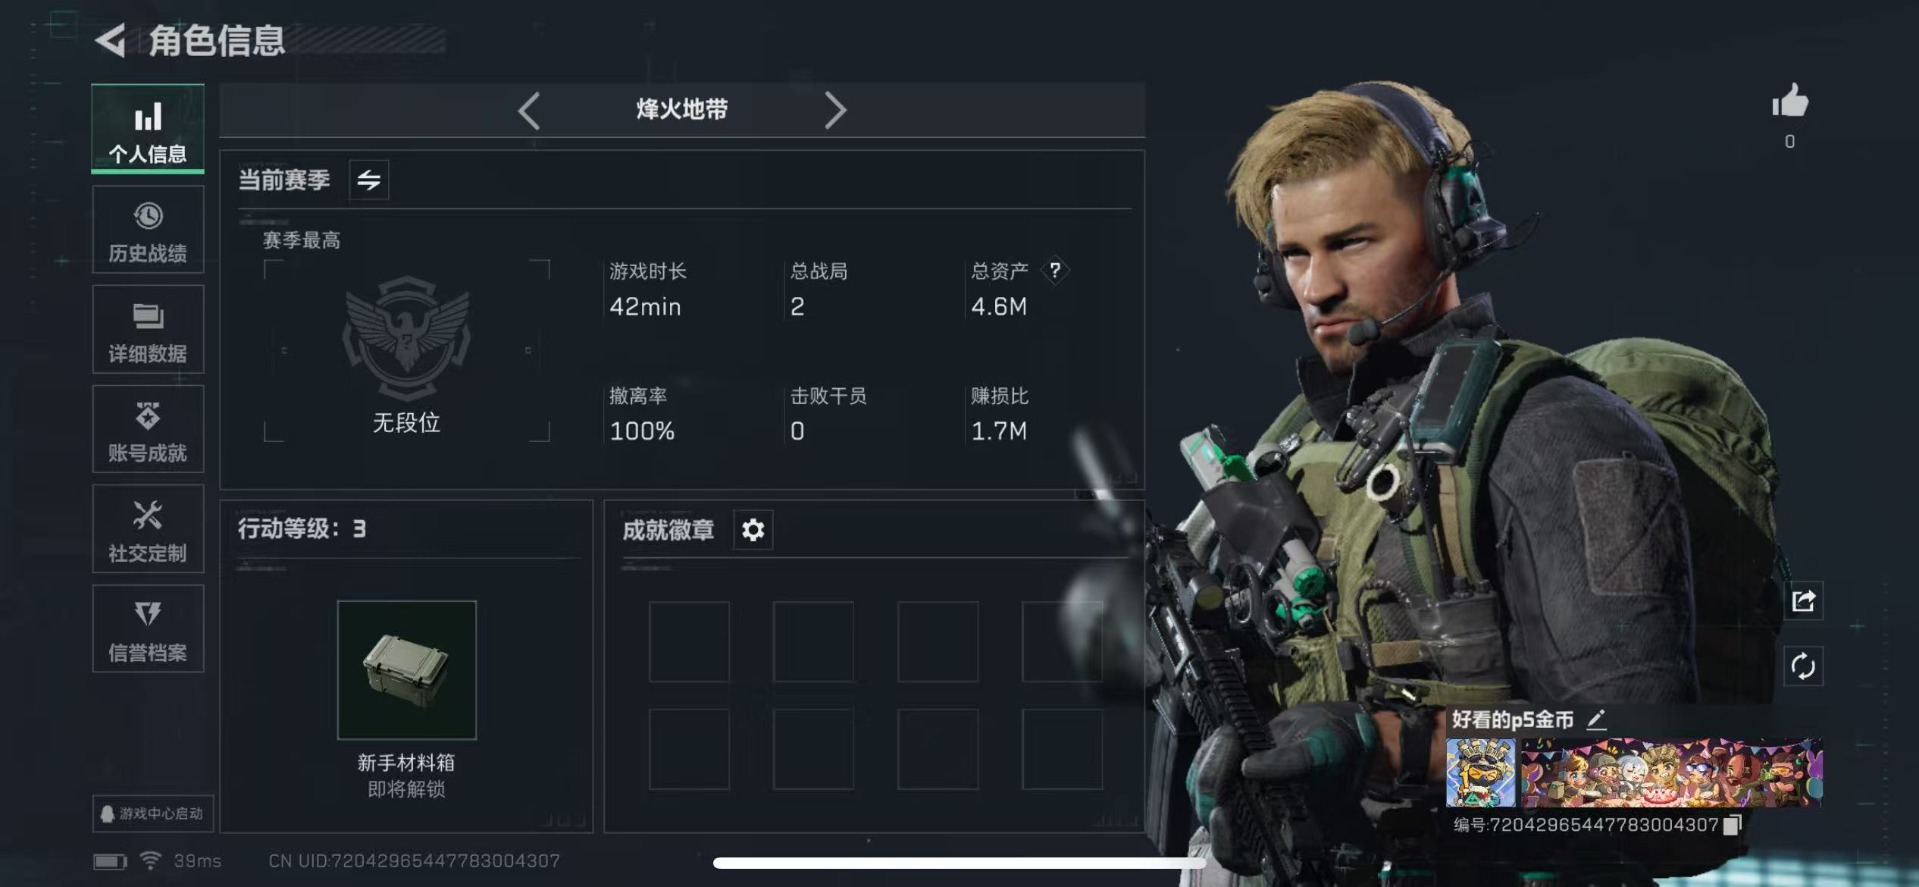Select the 账号成就 sidebar tab
The height and width of the screenshot is (887, 1919).
(148, 429)
